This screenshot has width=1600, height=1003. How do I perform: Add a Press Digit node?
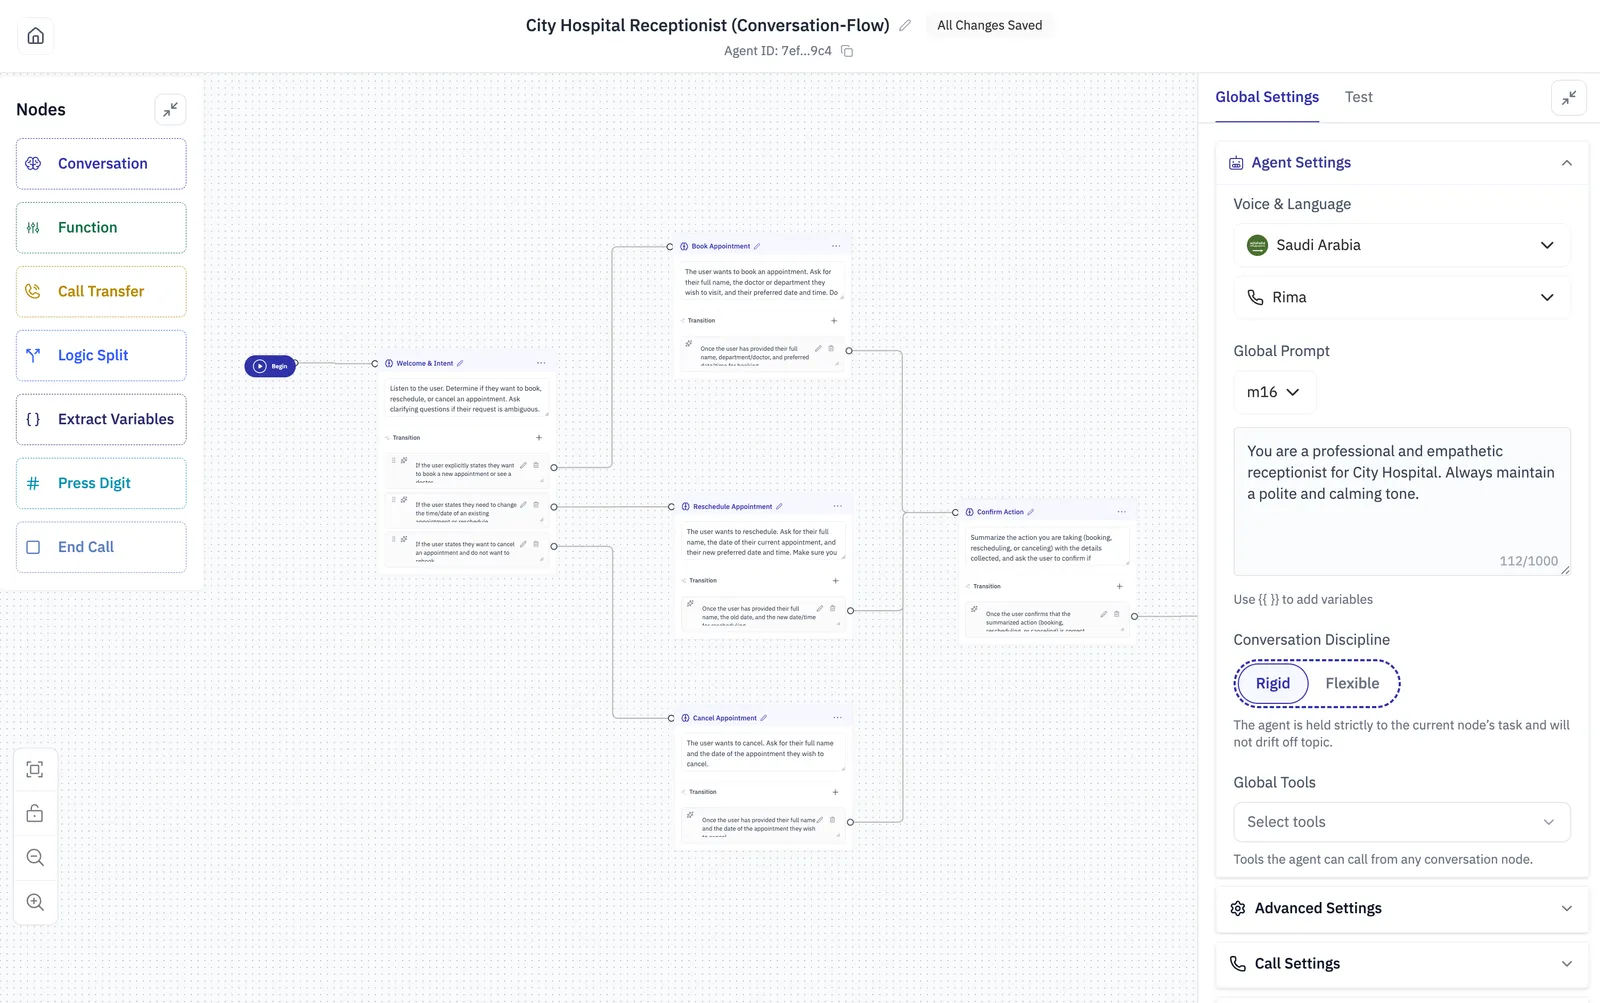[101, 484]
